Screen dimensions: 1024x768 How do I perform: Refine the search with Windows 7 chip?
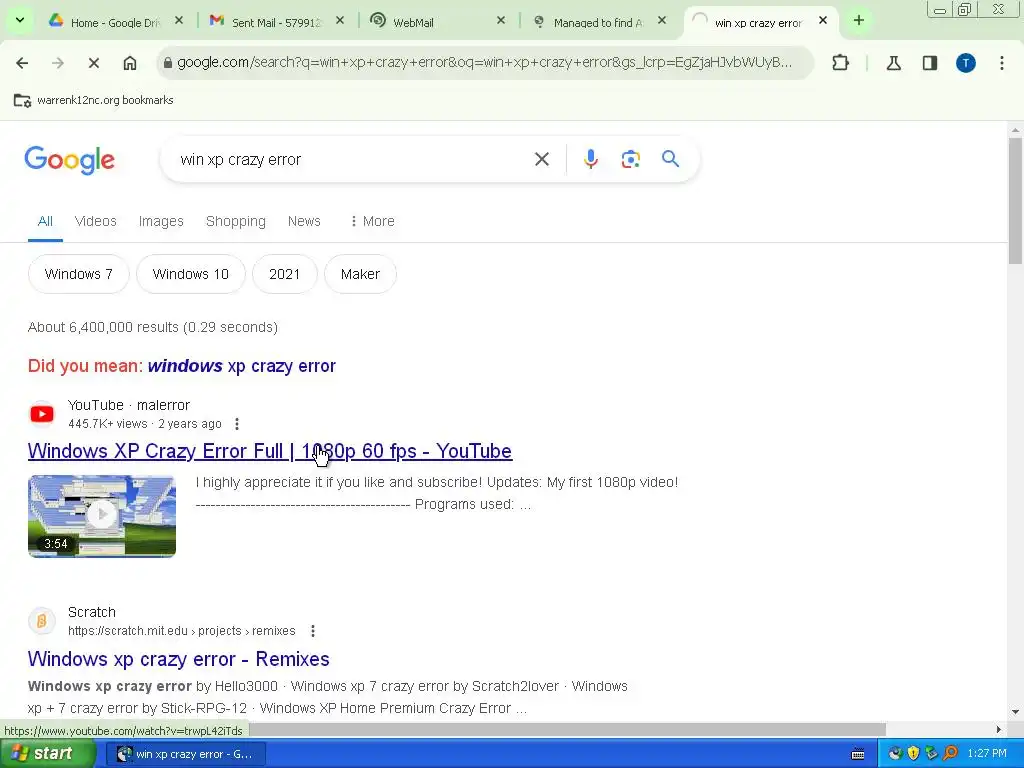(x=78, y=274)
